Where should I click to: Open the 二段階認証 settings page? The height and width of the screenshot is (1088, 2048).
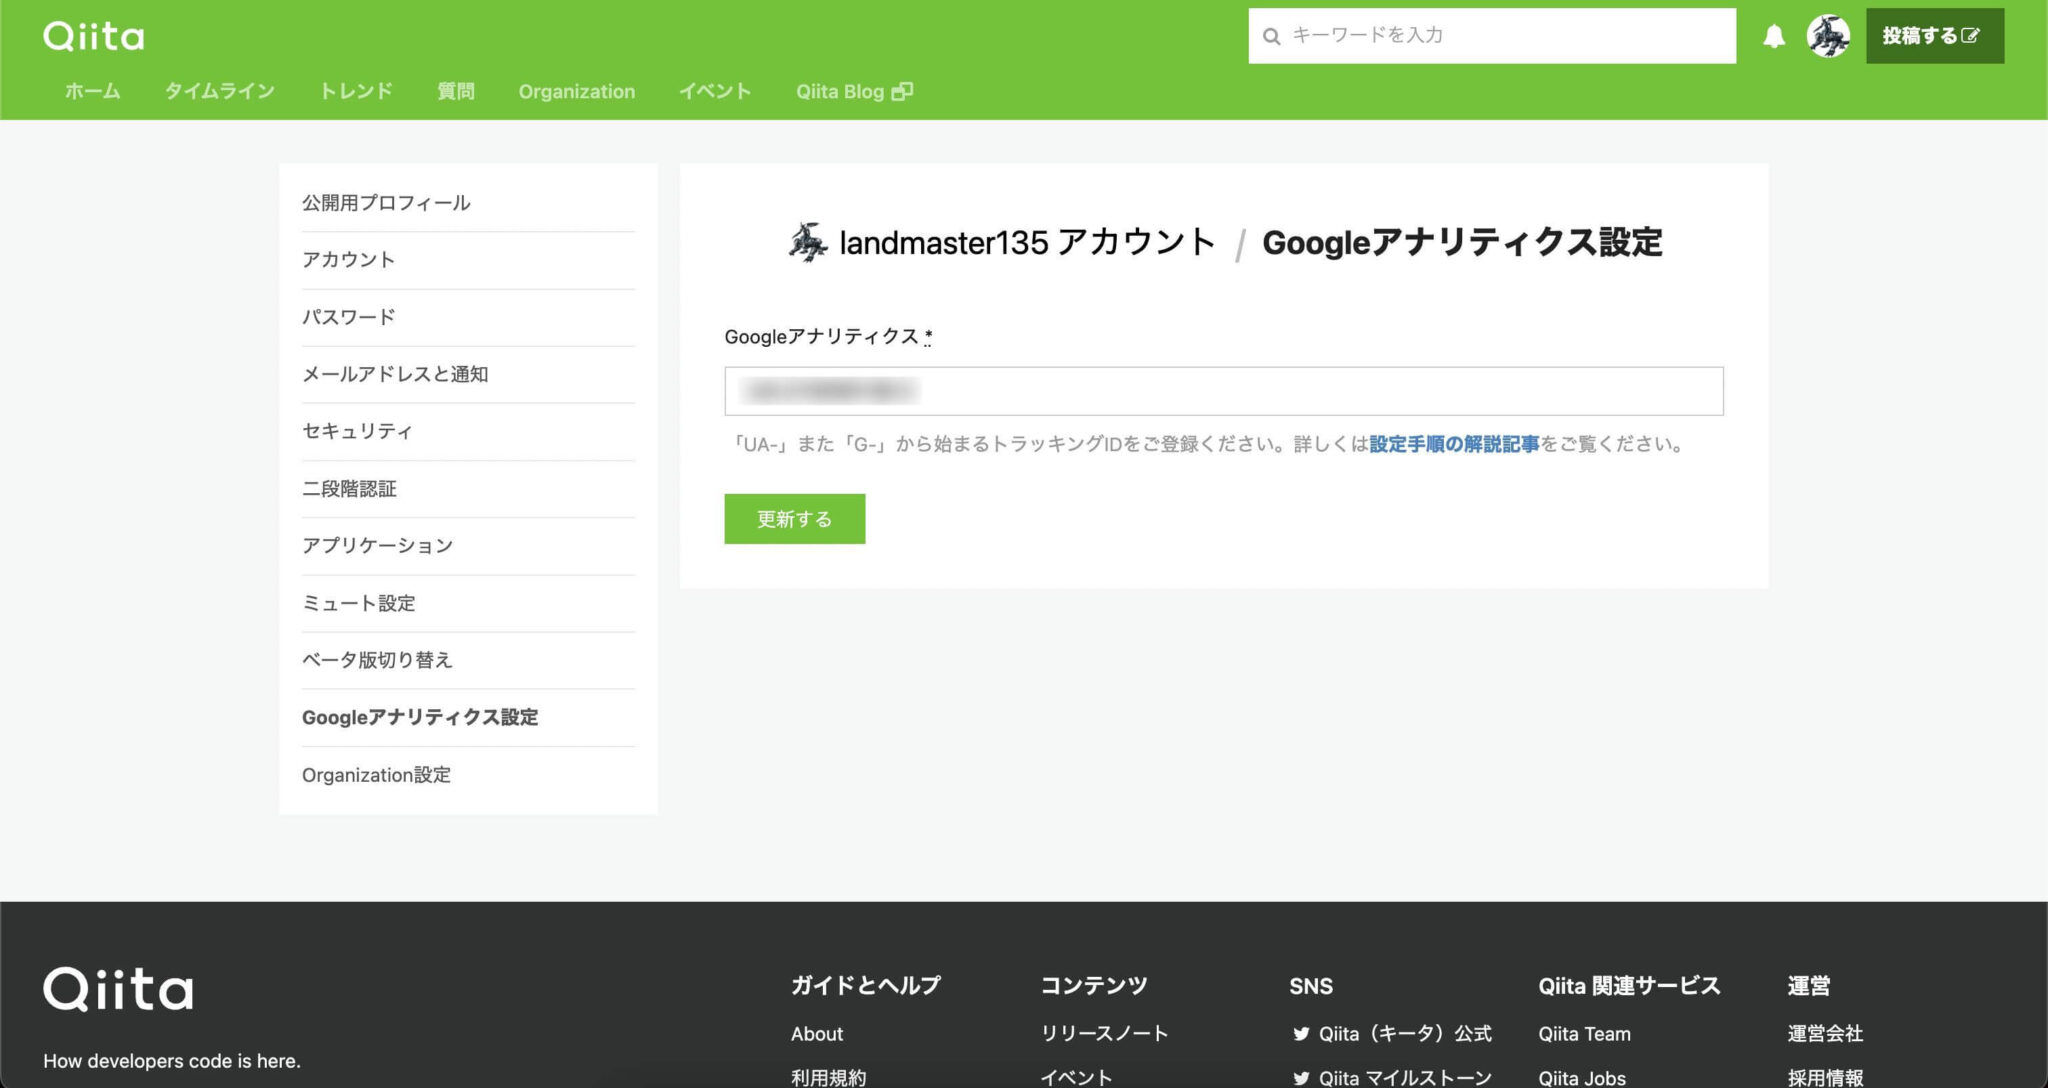(349, 489)
